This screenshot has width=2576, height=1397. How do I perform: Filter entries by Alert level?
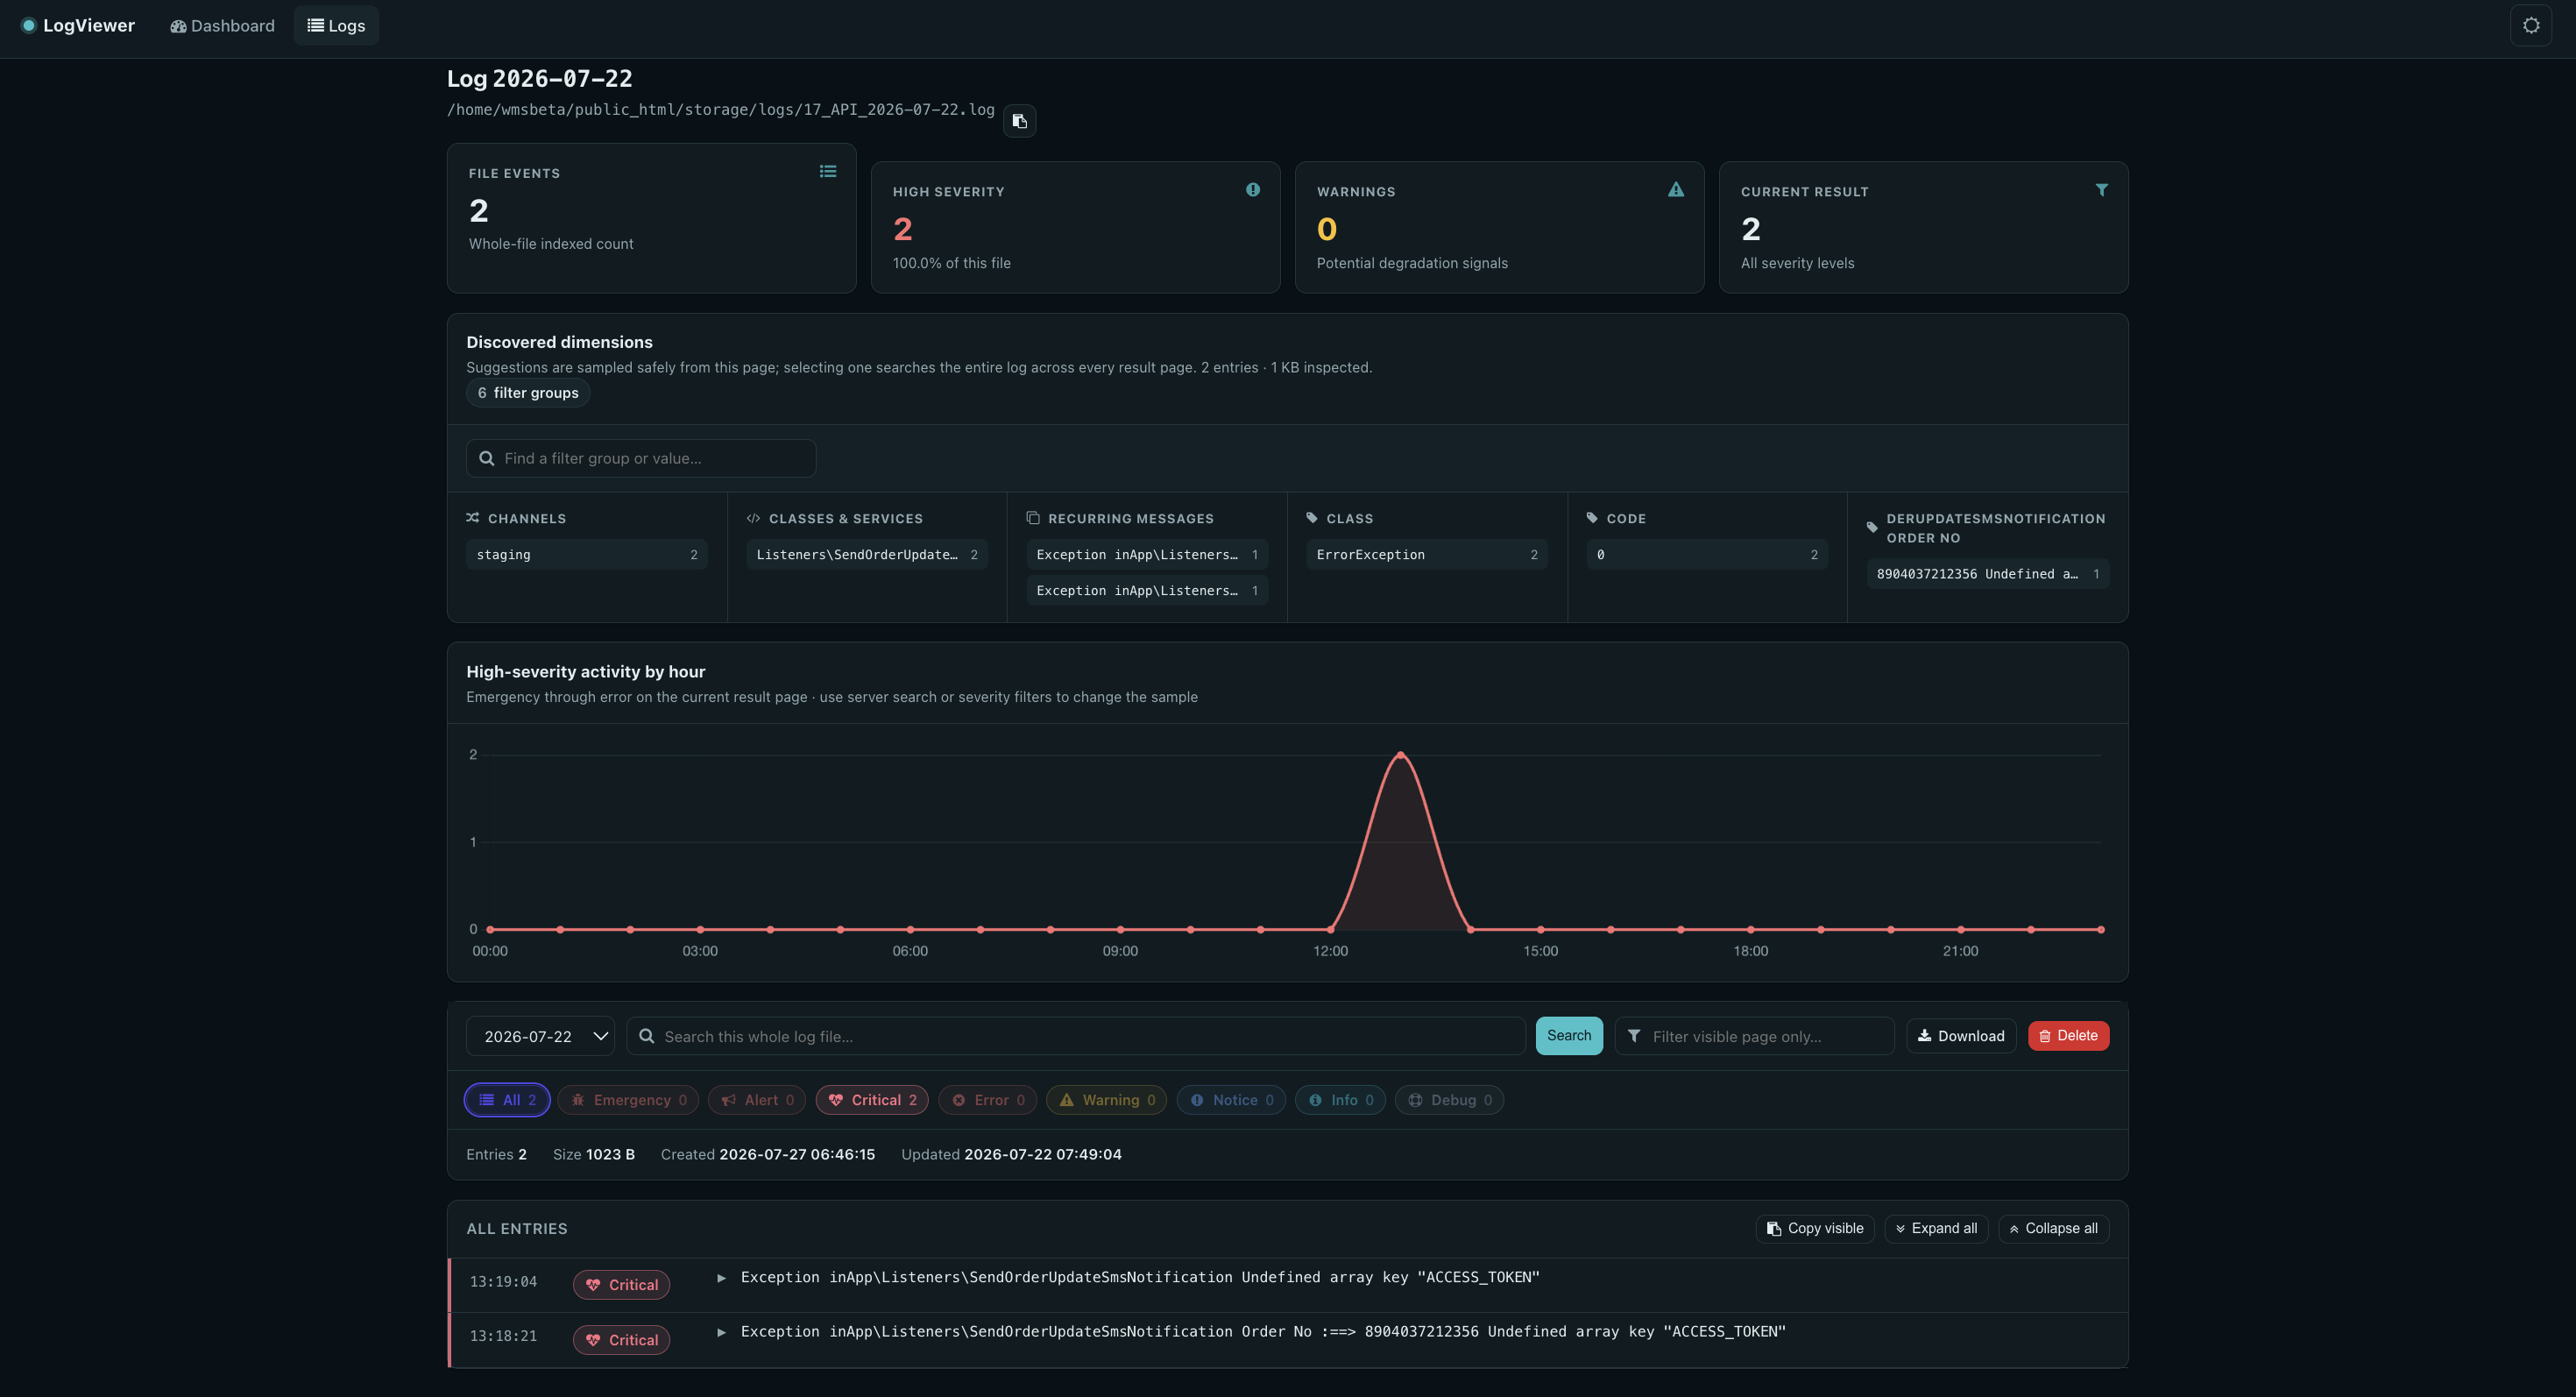click(x=757, y=1100)
